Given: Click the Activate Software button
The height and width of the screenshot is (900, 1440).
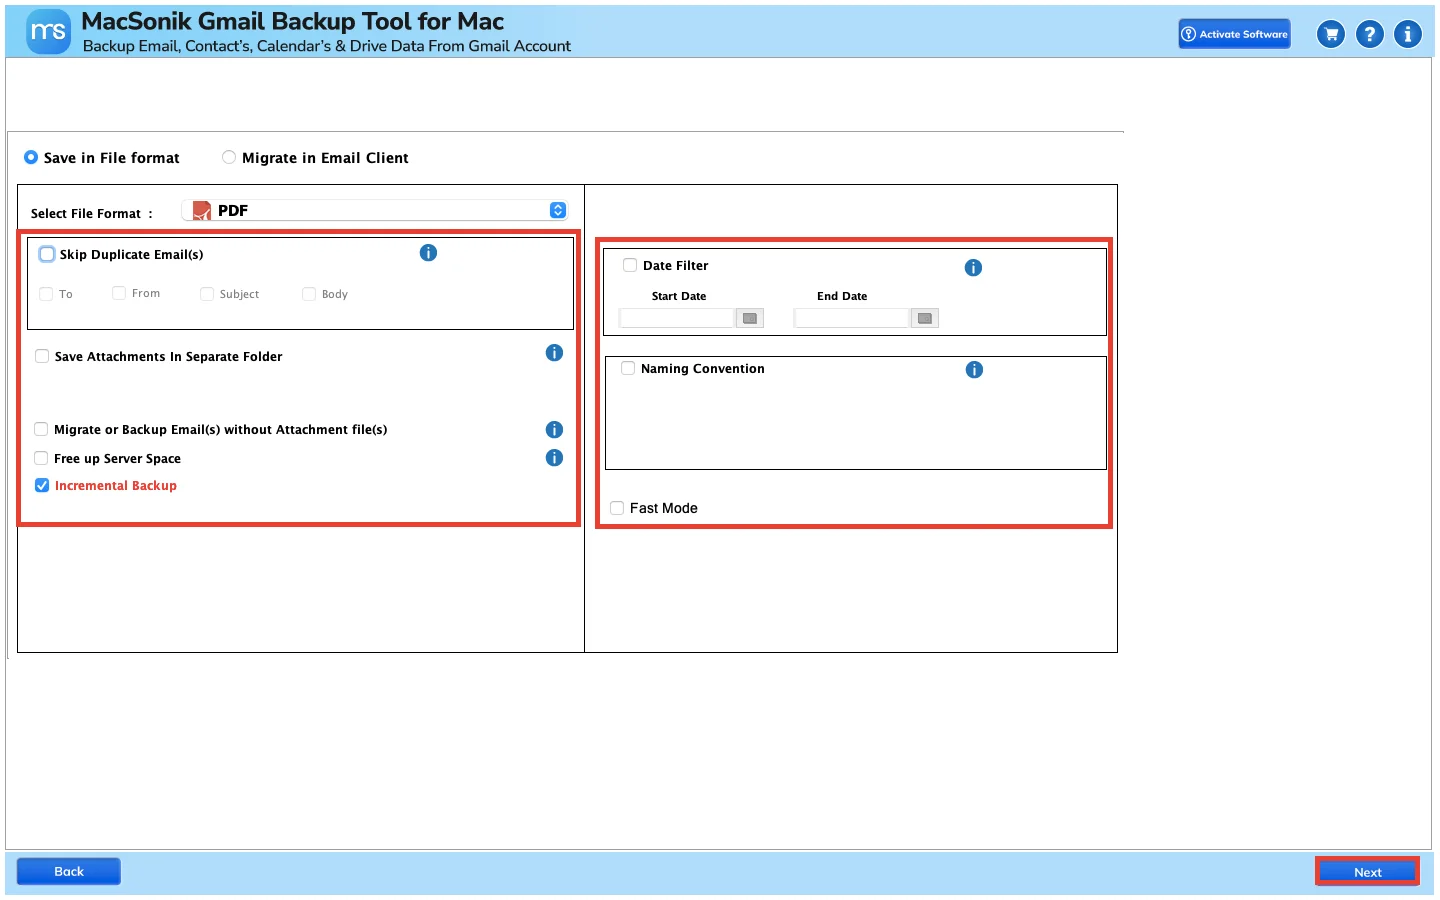Looking at the screenshot, I should click(x=1234, y=34).
